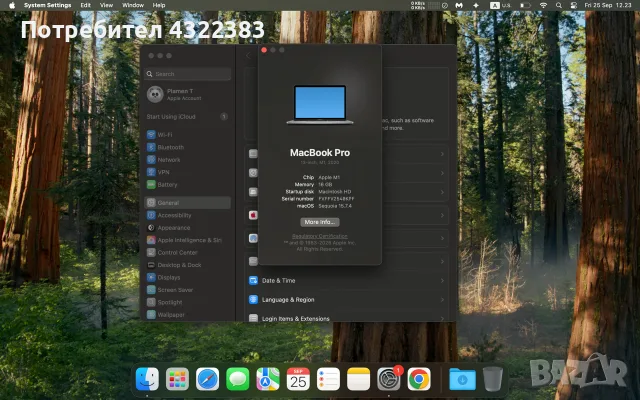Open the System Settings menu
The width and height of the screenshot is (640, 400).
47,5
